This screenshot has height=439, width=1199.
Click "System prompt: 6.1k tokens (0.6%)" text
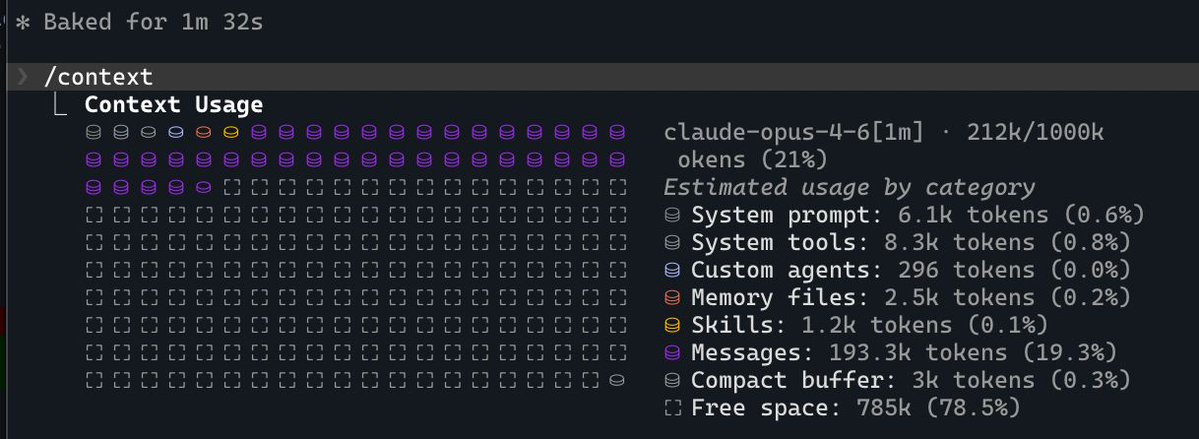tap(918, 216)
